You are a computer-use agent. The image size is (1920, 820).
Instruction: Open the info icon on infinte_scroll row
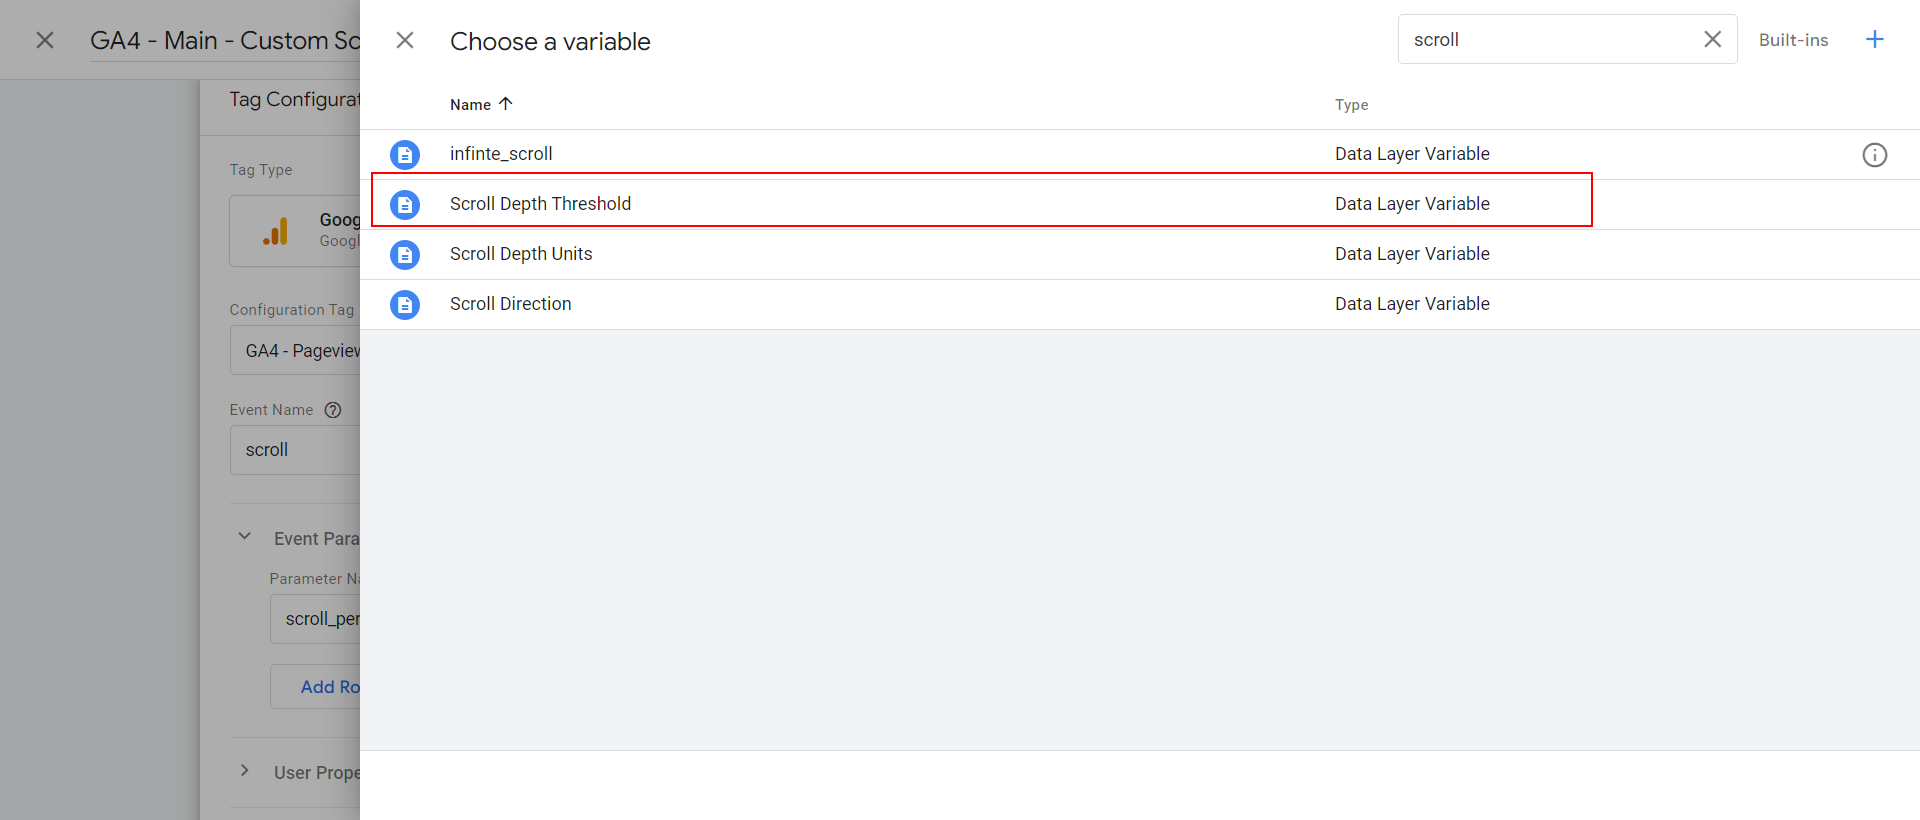click(x=1875, y=155)
